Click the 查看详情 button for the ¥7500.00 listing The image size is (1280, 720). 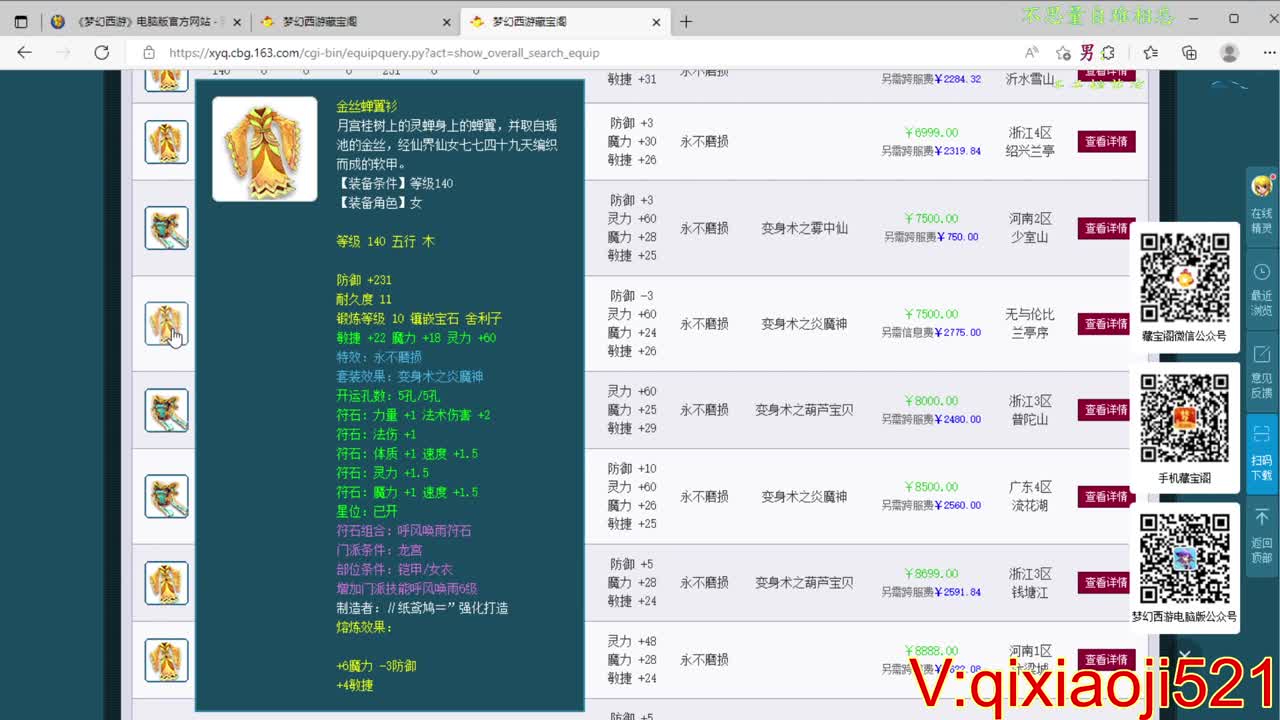[1104, 228]
